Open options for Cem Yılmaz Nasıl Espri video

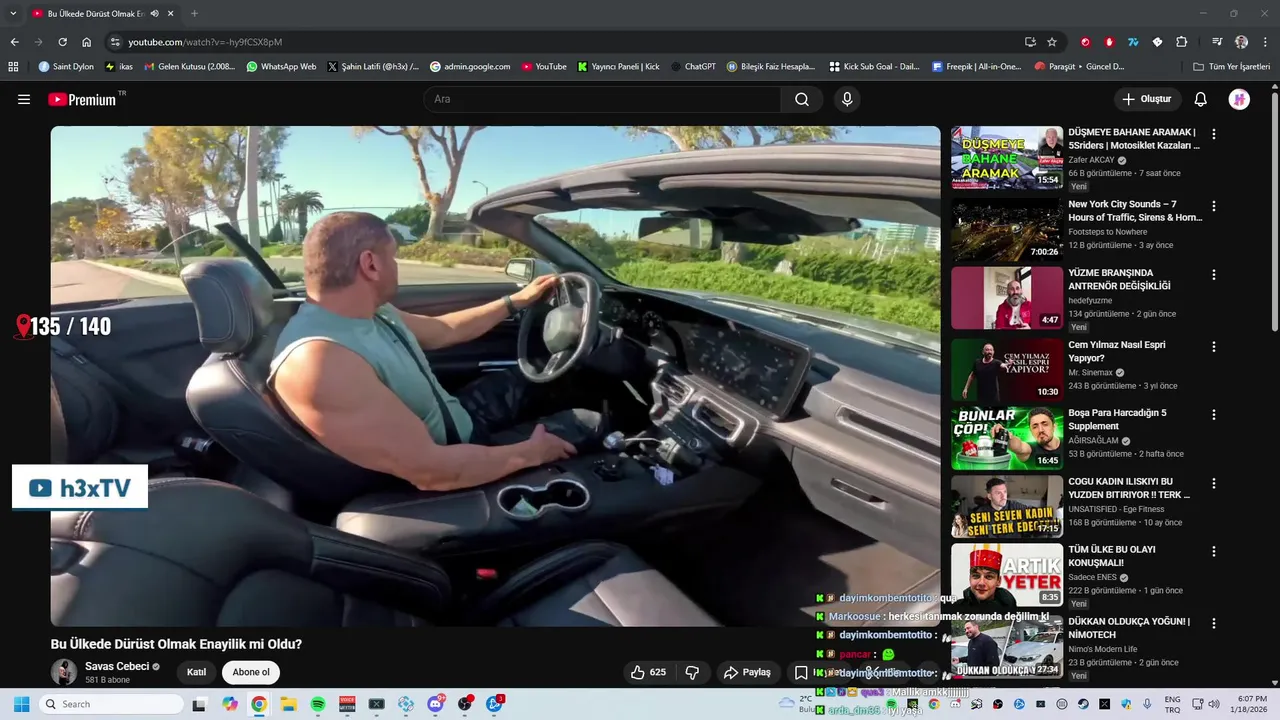[x=1214, y=347]
